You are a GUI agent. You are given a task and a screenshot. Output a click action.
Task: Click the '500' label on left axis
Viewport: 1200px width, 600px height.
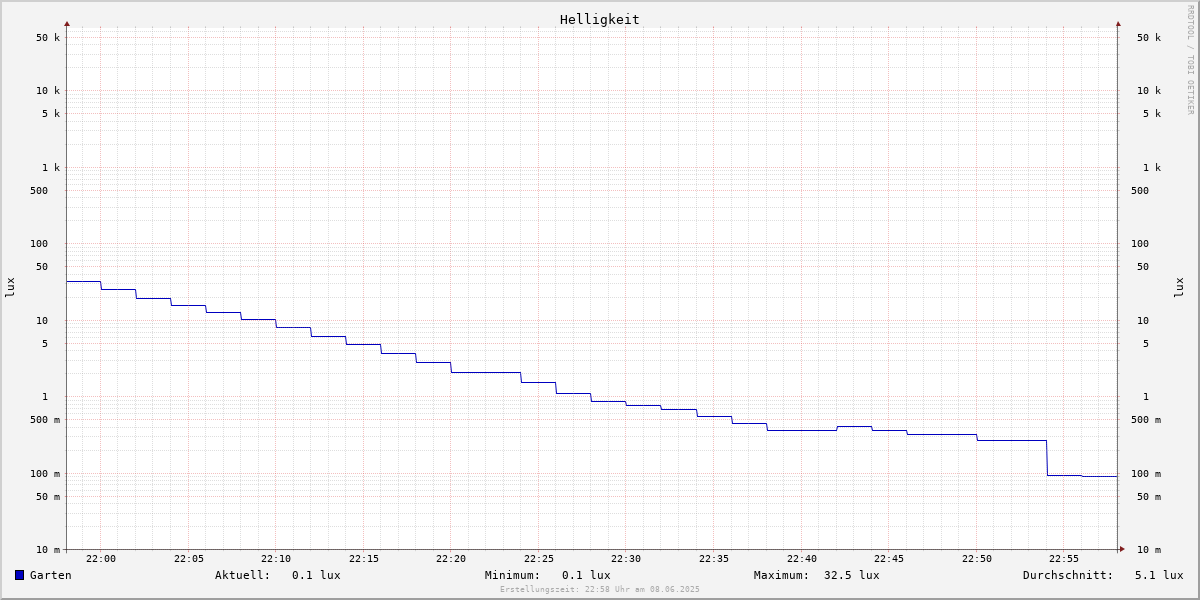pos(39,191)
